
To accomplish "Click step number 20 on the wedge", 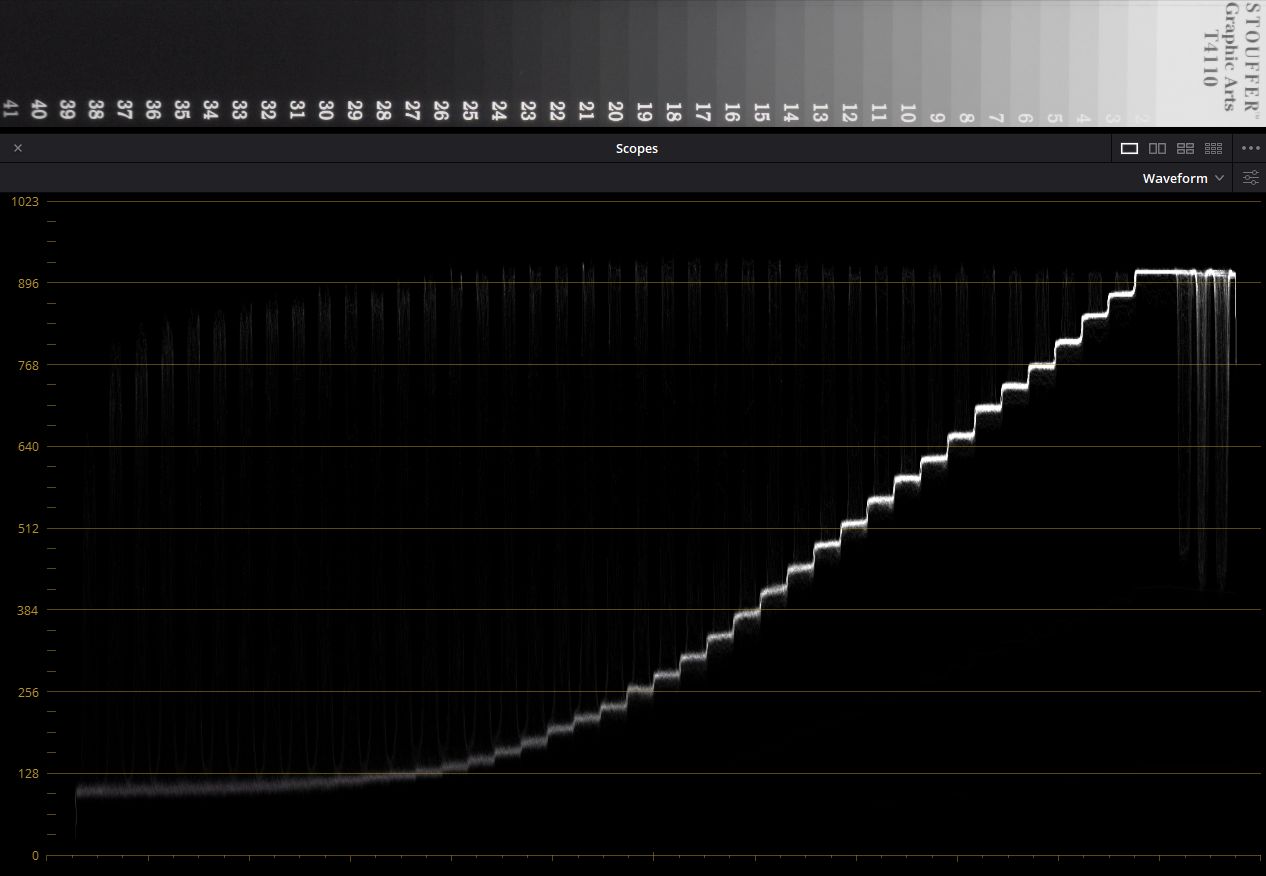I will click(615, 110).
